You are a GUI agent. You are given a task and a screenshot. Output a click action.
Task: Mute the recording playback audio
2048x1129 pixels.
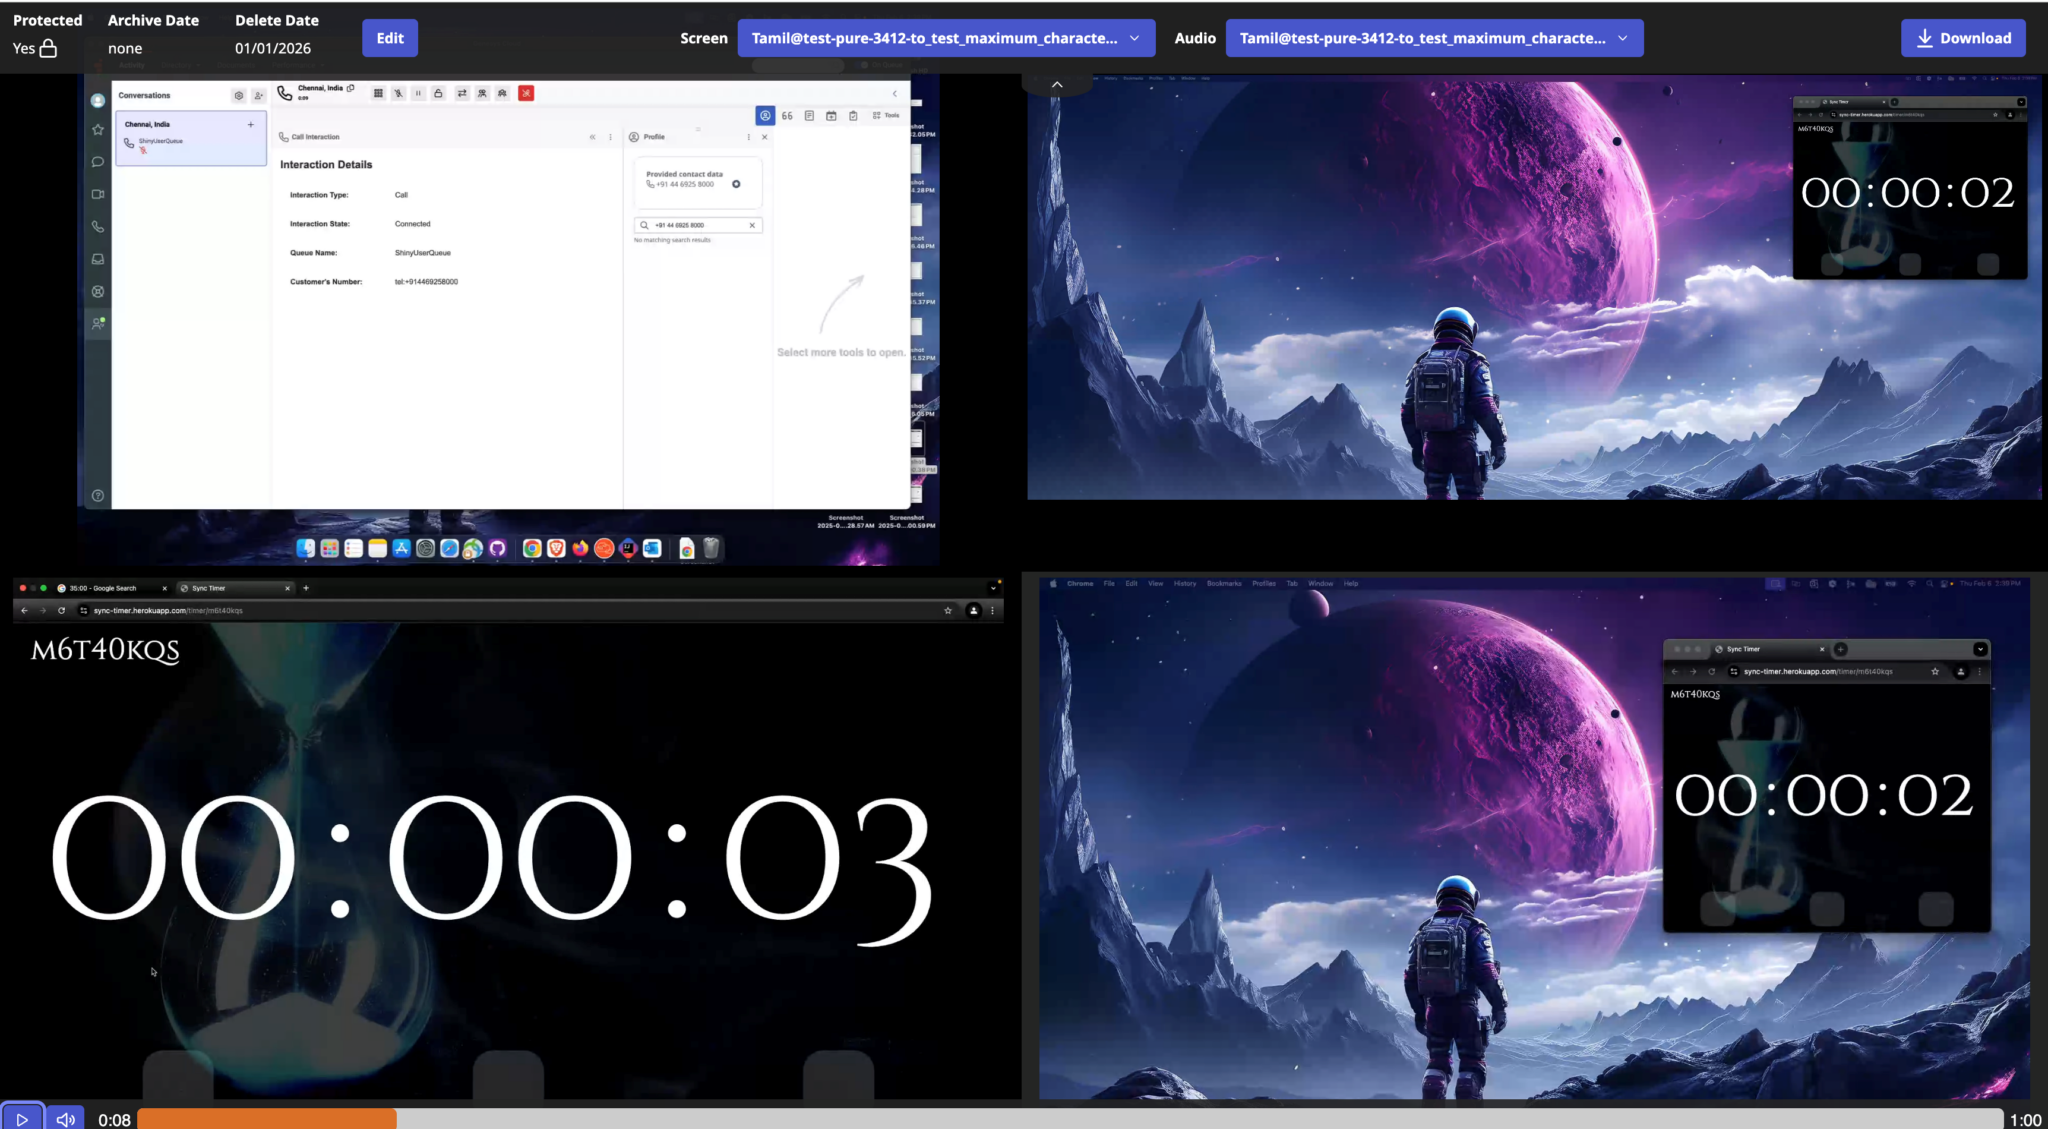[64, 1118]
